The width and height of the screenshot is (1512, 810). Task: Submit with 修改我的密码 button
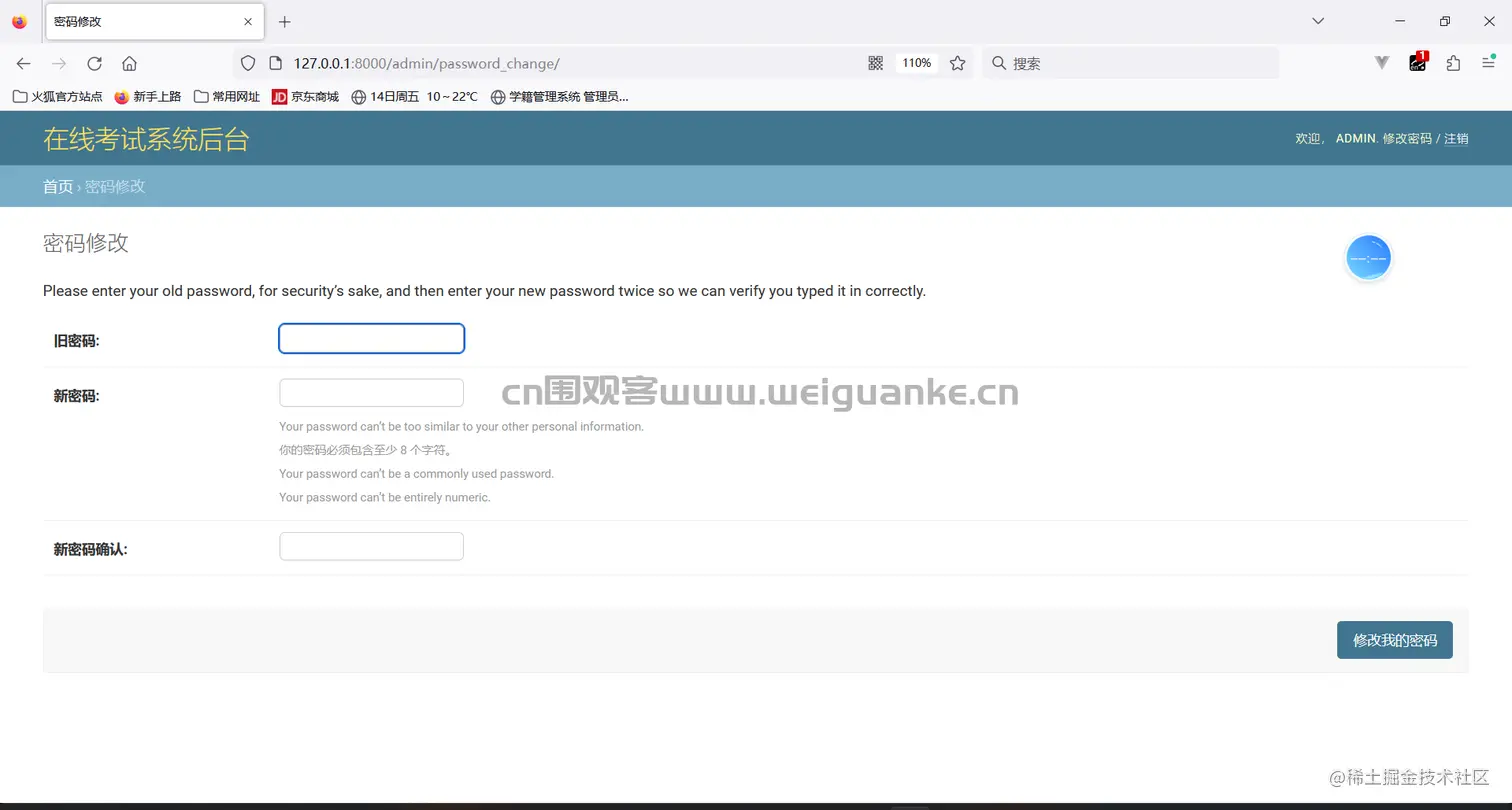tap(1394, 640)
